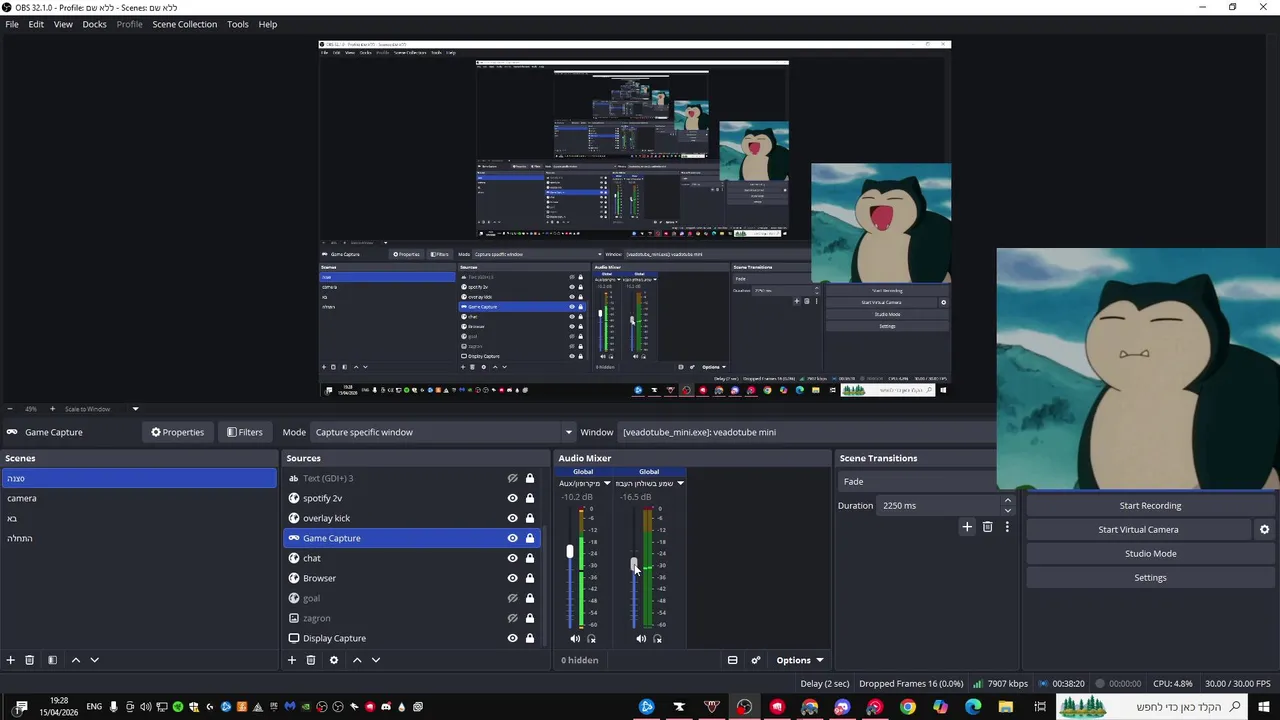Click the Start Recording button
The height and width of the screenshot is (720, 1280).
point(1150,506)
